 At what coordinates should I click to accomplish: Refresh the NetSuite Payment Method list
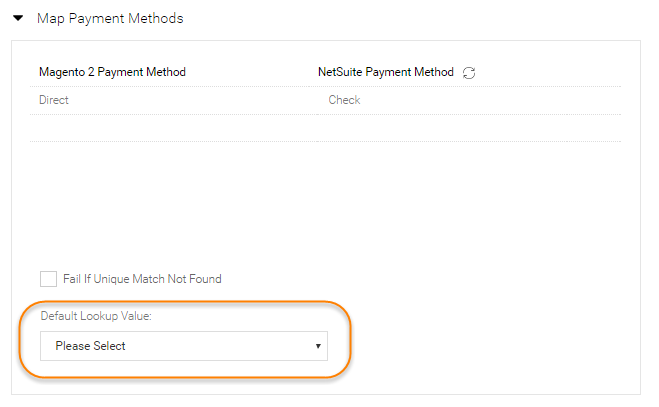(469, 73)
